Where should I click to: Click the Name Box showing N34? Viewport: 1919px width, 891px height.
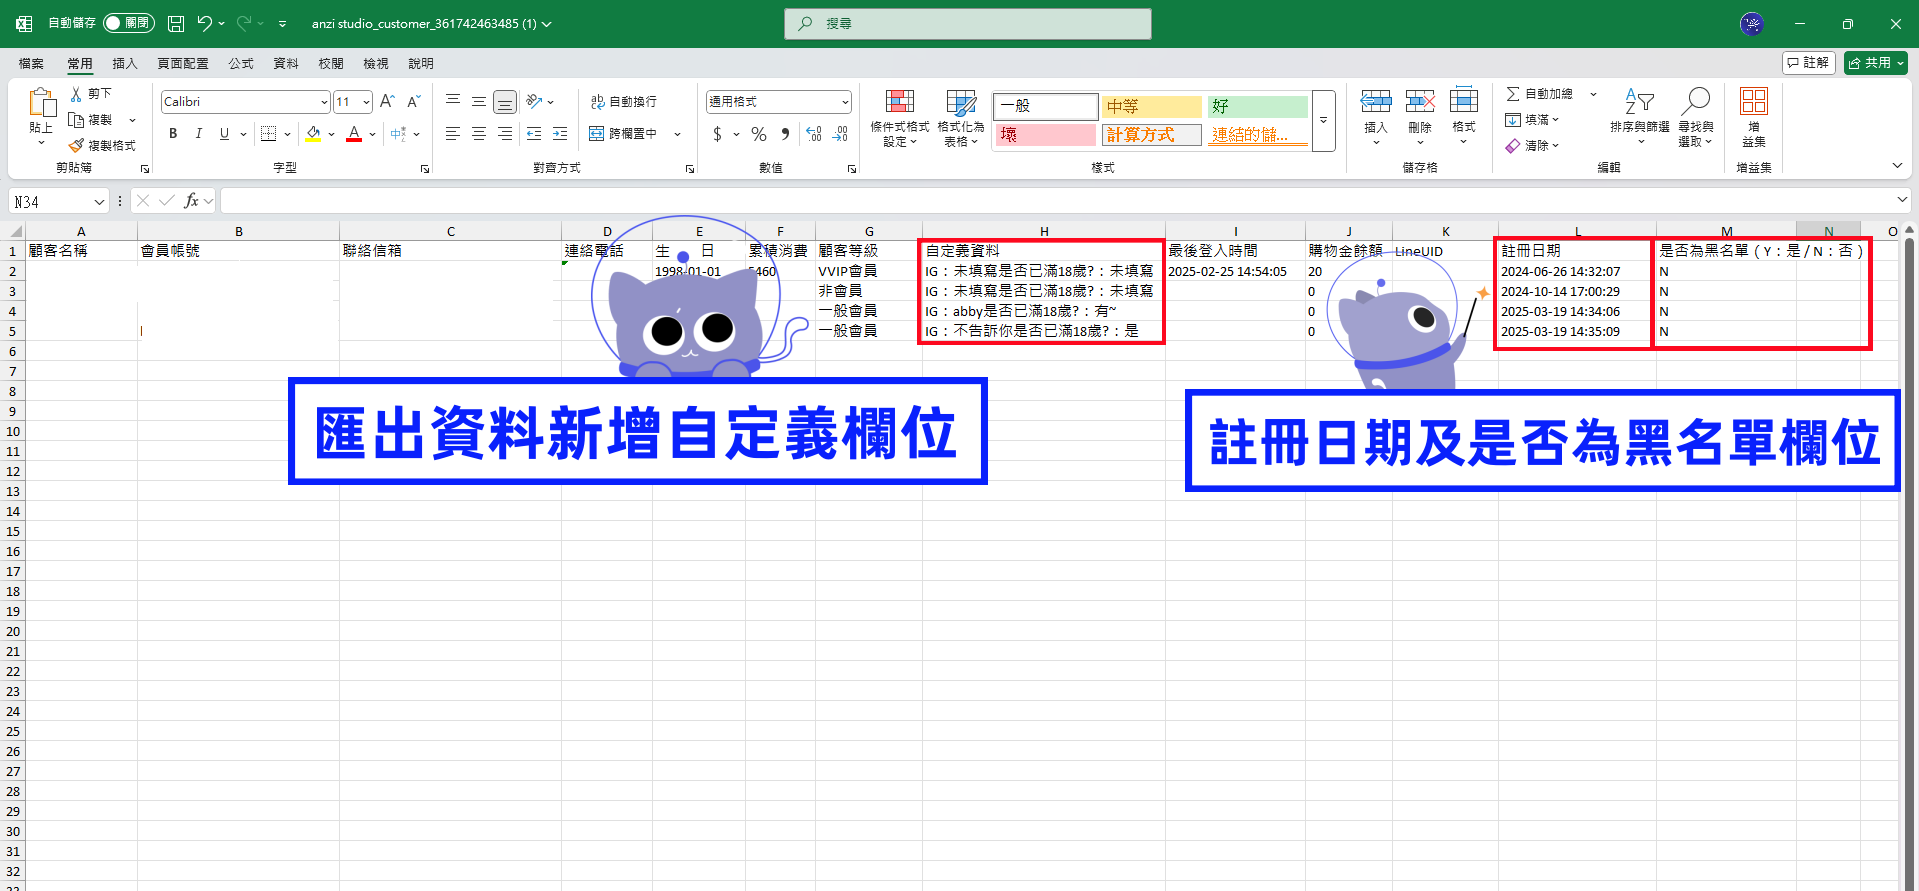tap(58, 202)
